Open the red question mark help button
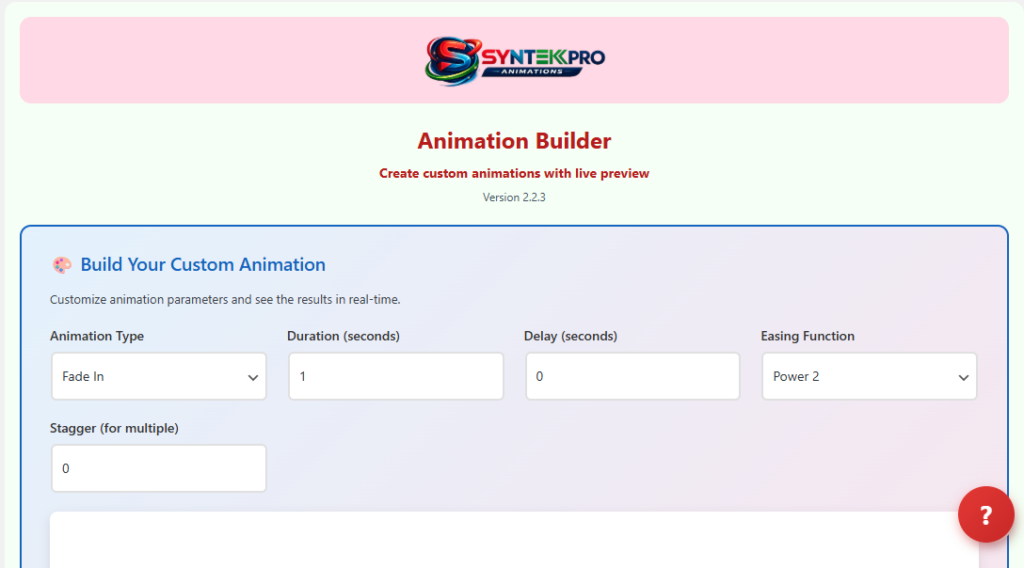1024x568 pixels. [985, 514]
